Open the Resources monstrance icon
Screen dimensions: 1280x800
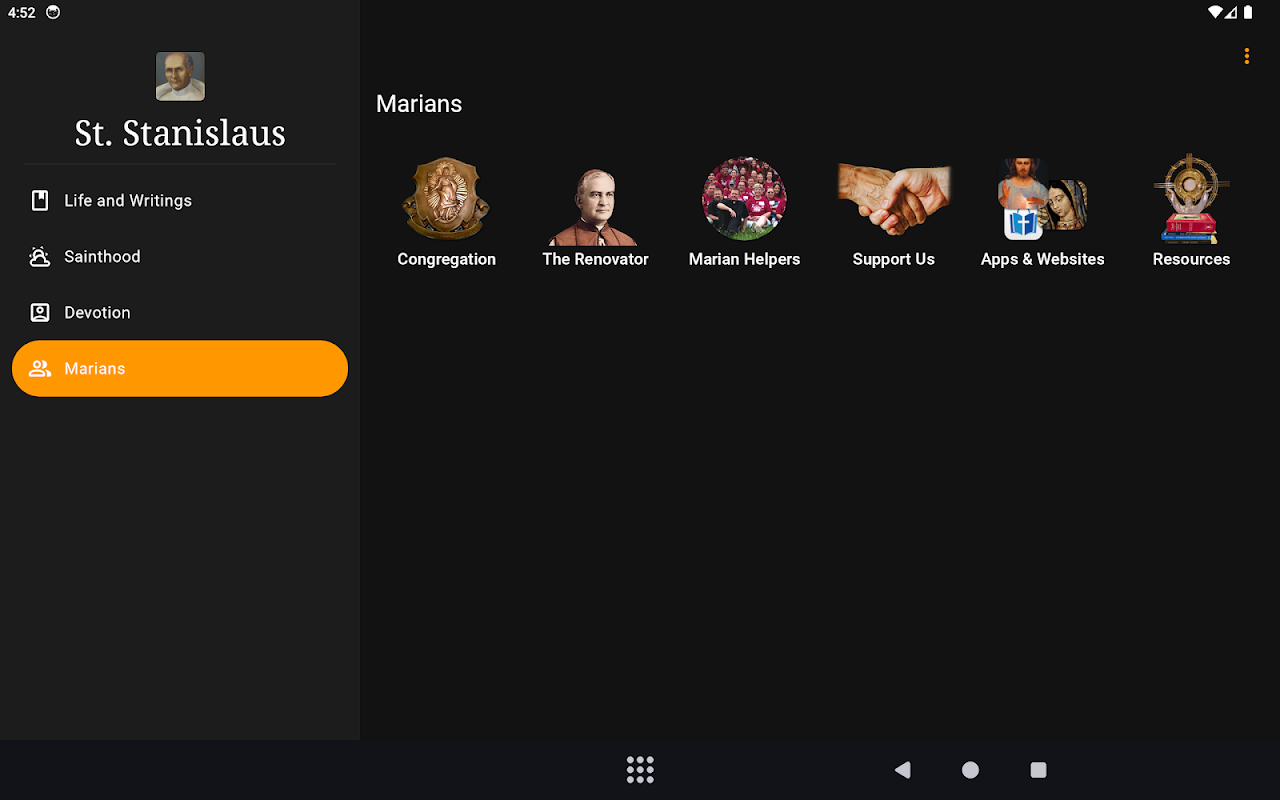pos(1191,199)
